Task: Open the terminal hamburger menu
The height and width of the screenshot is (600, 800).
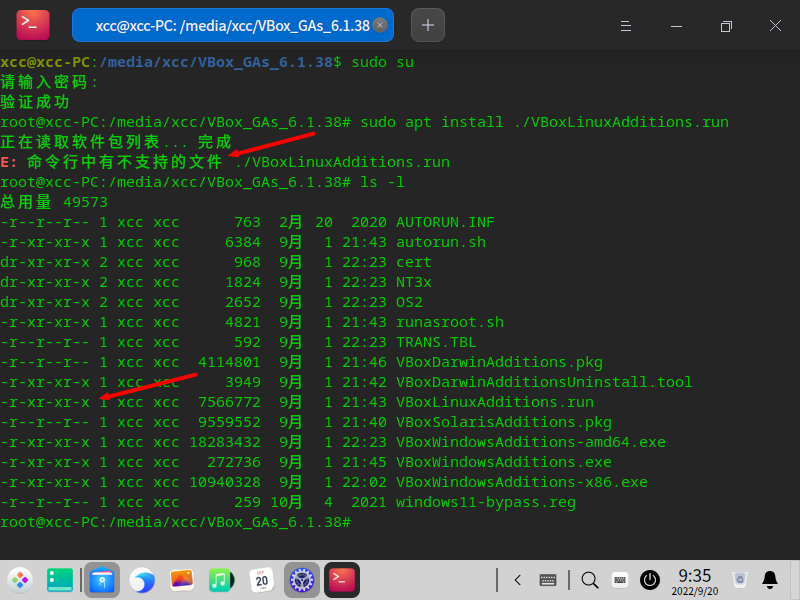Action: point(626,26)
